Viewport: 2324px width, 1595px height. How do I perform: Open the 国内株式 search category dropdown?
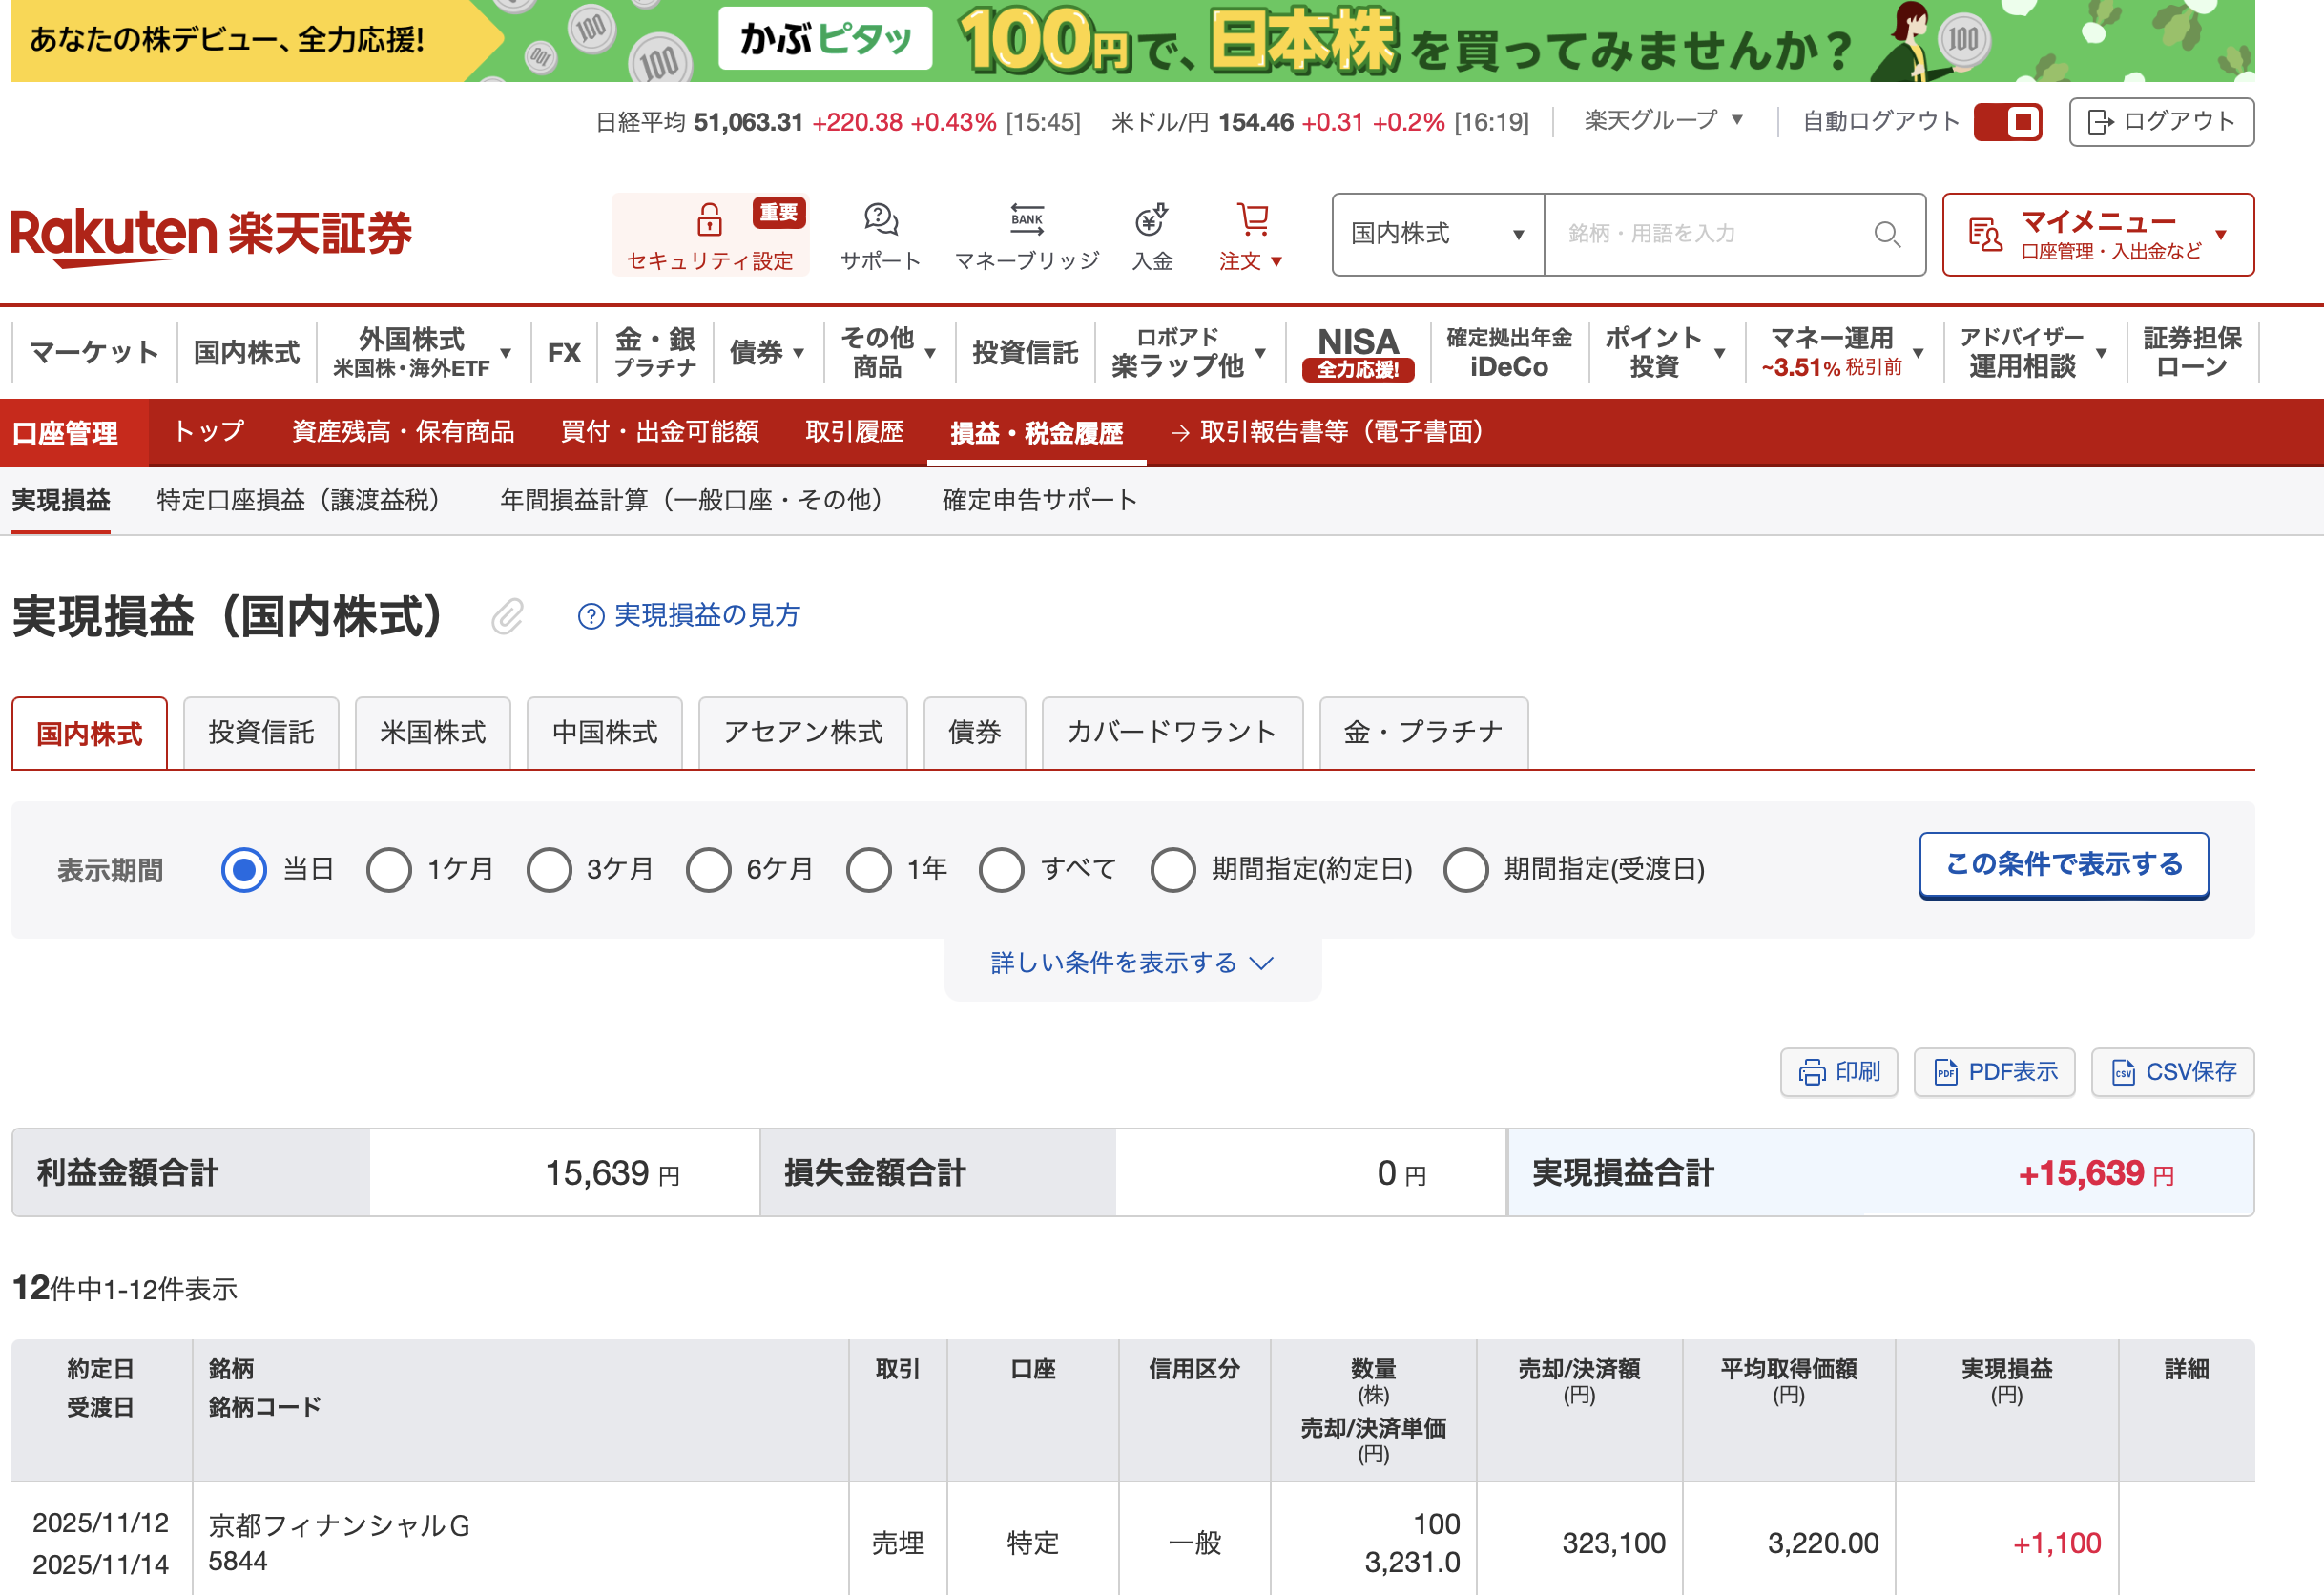(x=1437, y=234)
